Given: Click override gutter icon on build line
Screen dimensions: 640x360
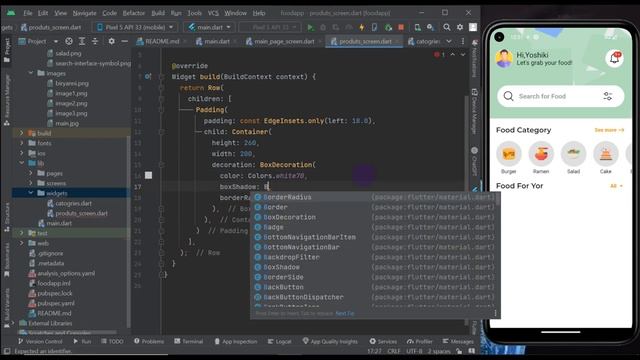Looking at the screenshot, I should 148,77.
